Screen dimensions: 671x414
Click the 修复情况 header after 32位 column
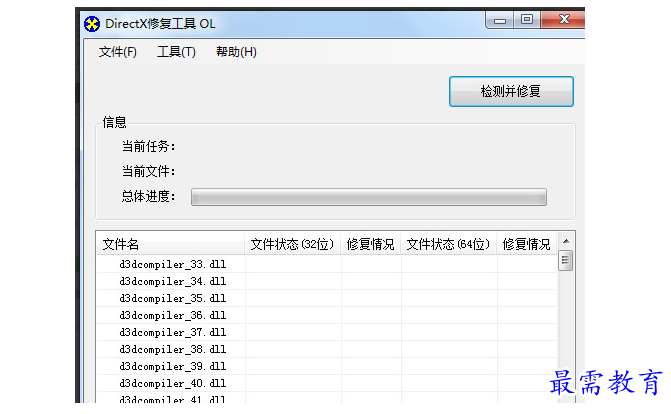(371, 244)
